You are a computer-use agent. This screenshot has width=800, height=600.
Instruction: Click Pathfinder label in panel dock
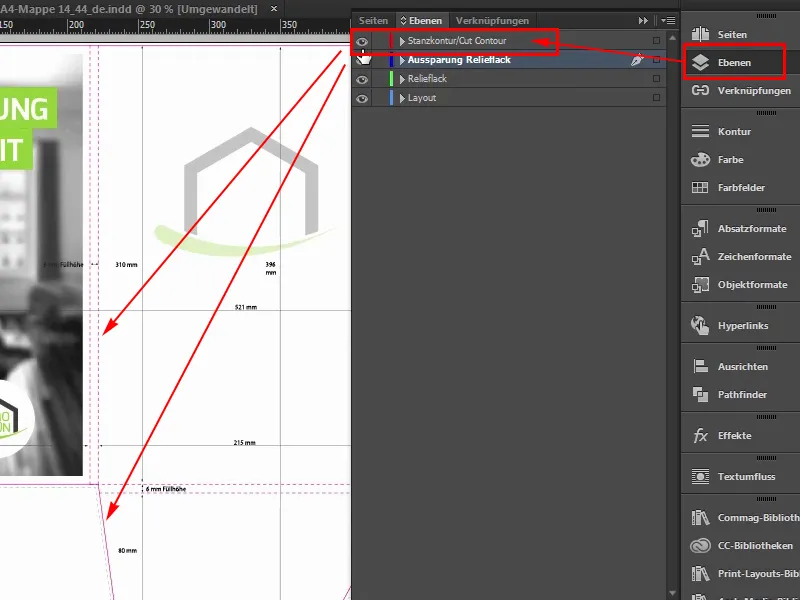click(742, 394)
